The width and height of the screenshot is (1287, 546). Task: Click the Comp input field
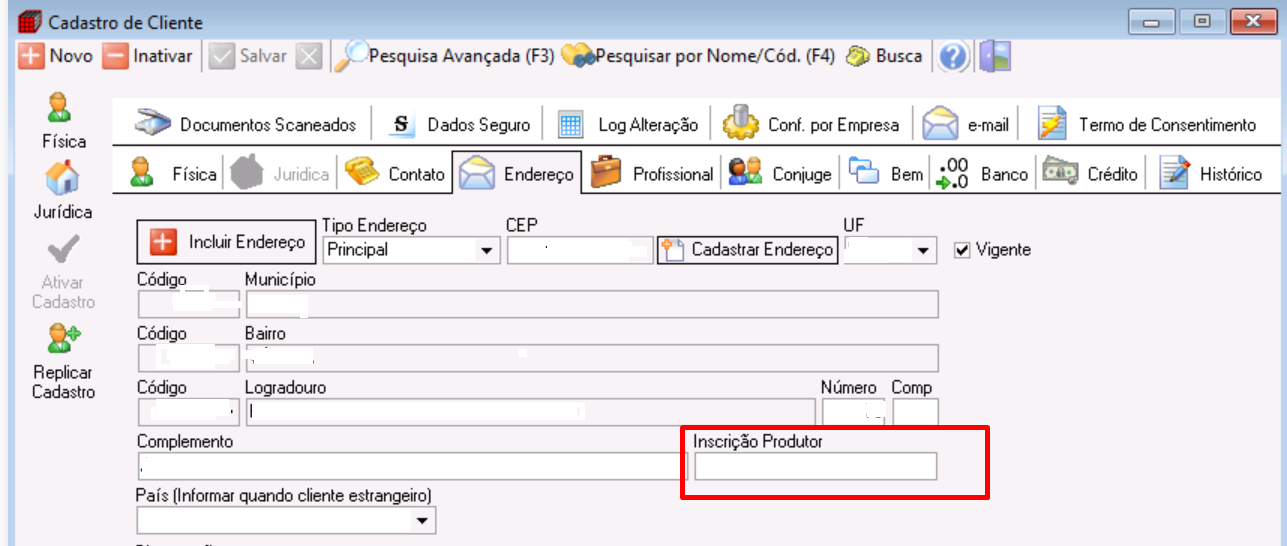[x=916, y=412]
